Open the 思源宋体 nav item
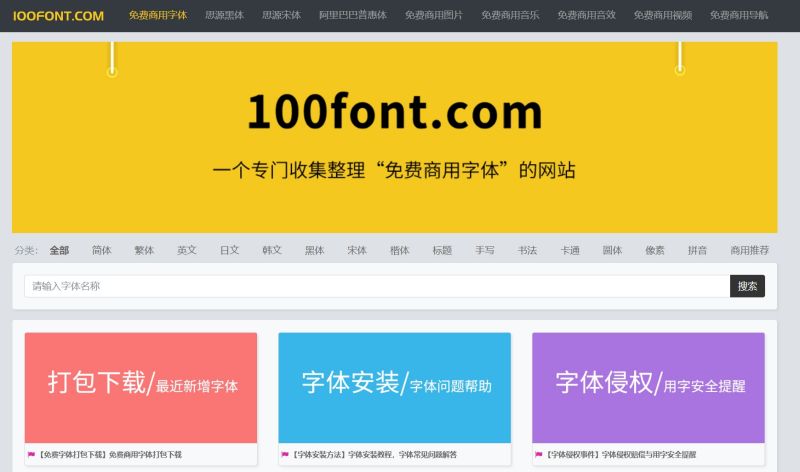Screen dimensions: 800x472 click(x=281, y=15)
